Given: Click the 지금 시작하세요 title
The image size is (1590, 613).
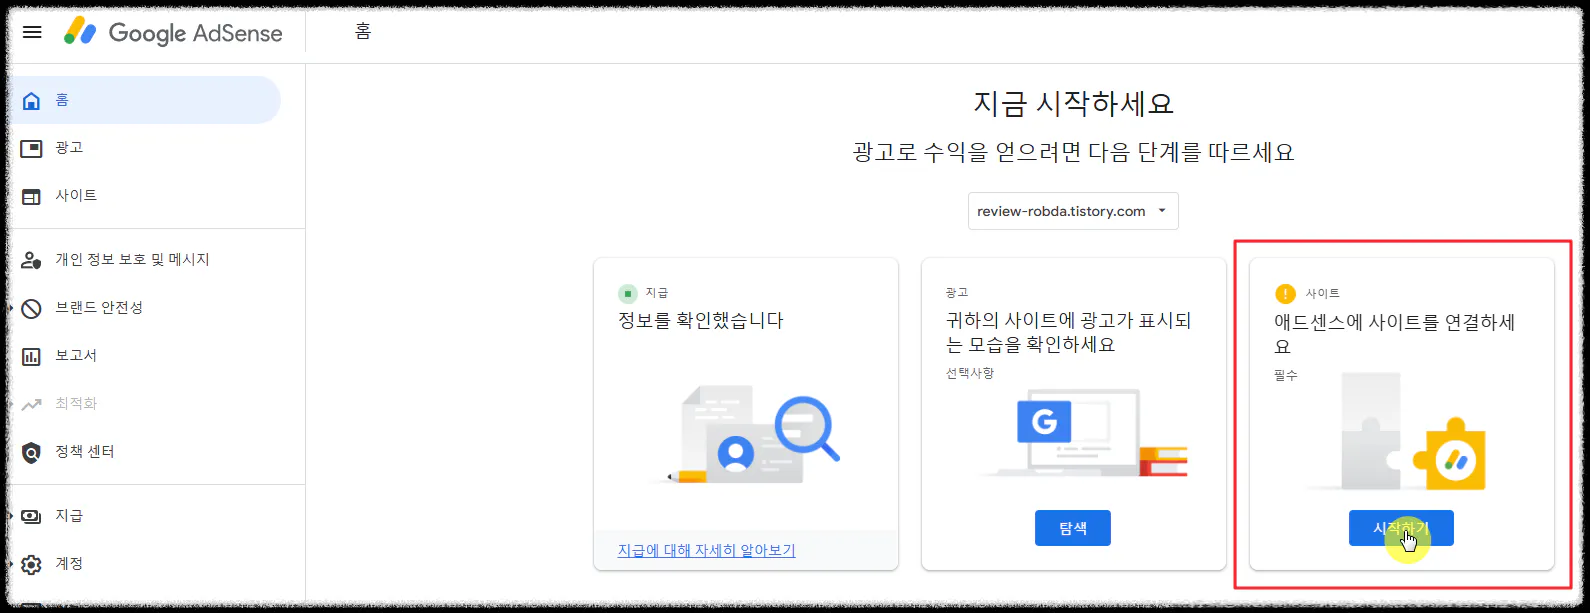Looking at the screenshot, I should [1073, 103].
